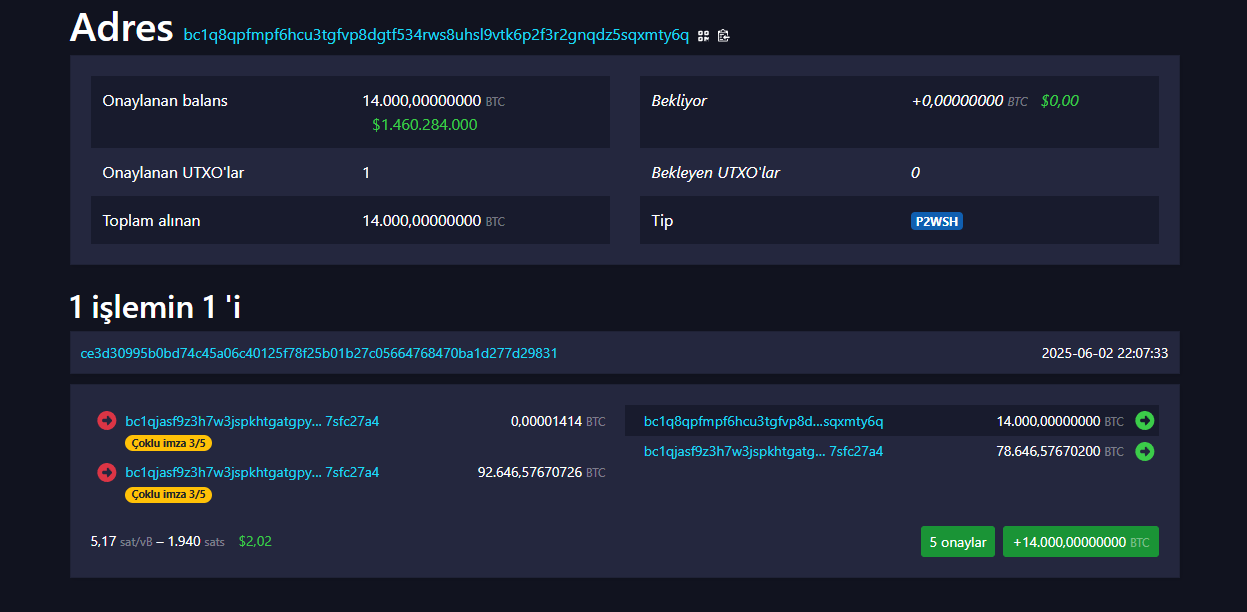Click the transaction timestamp 2025-06-02 22:07:33
Viewport: 1247px width, 612px height.
pos(1104,353)
